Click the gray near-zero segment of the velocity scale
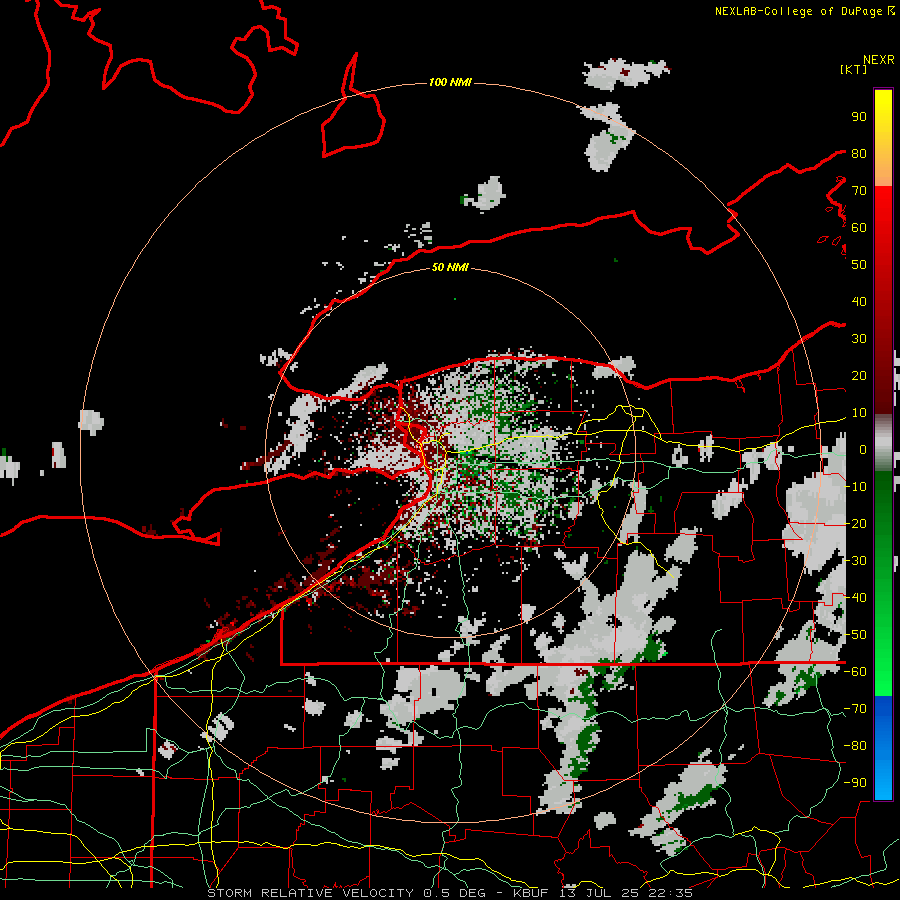 pyautogui.click(x=883, y=442)
